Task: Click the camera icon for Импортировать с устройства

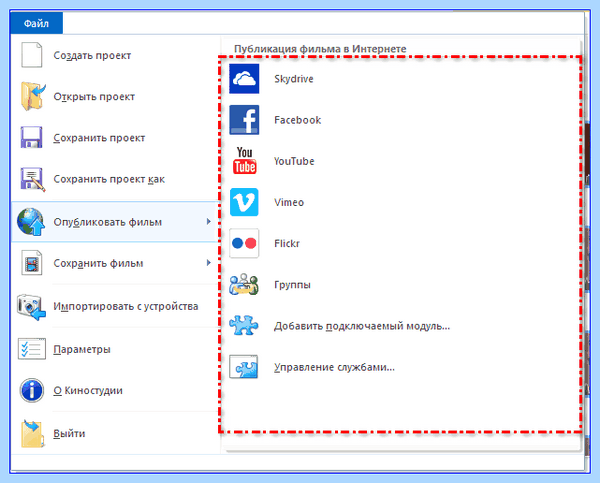Action: click(31, 307)
